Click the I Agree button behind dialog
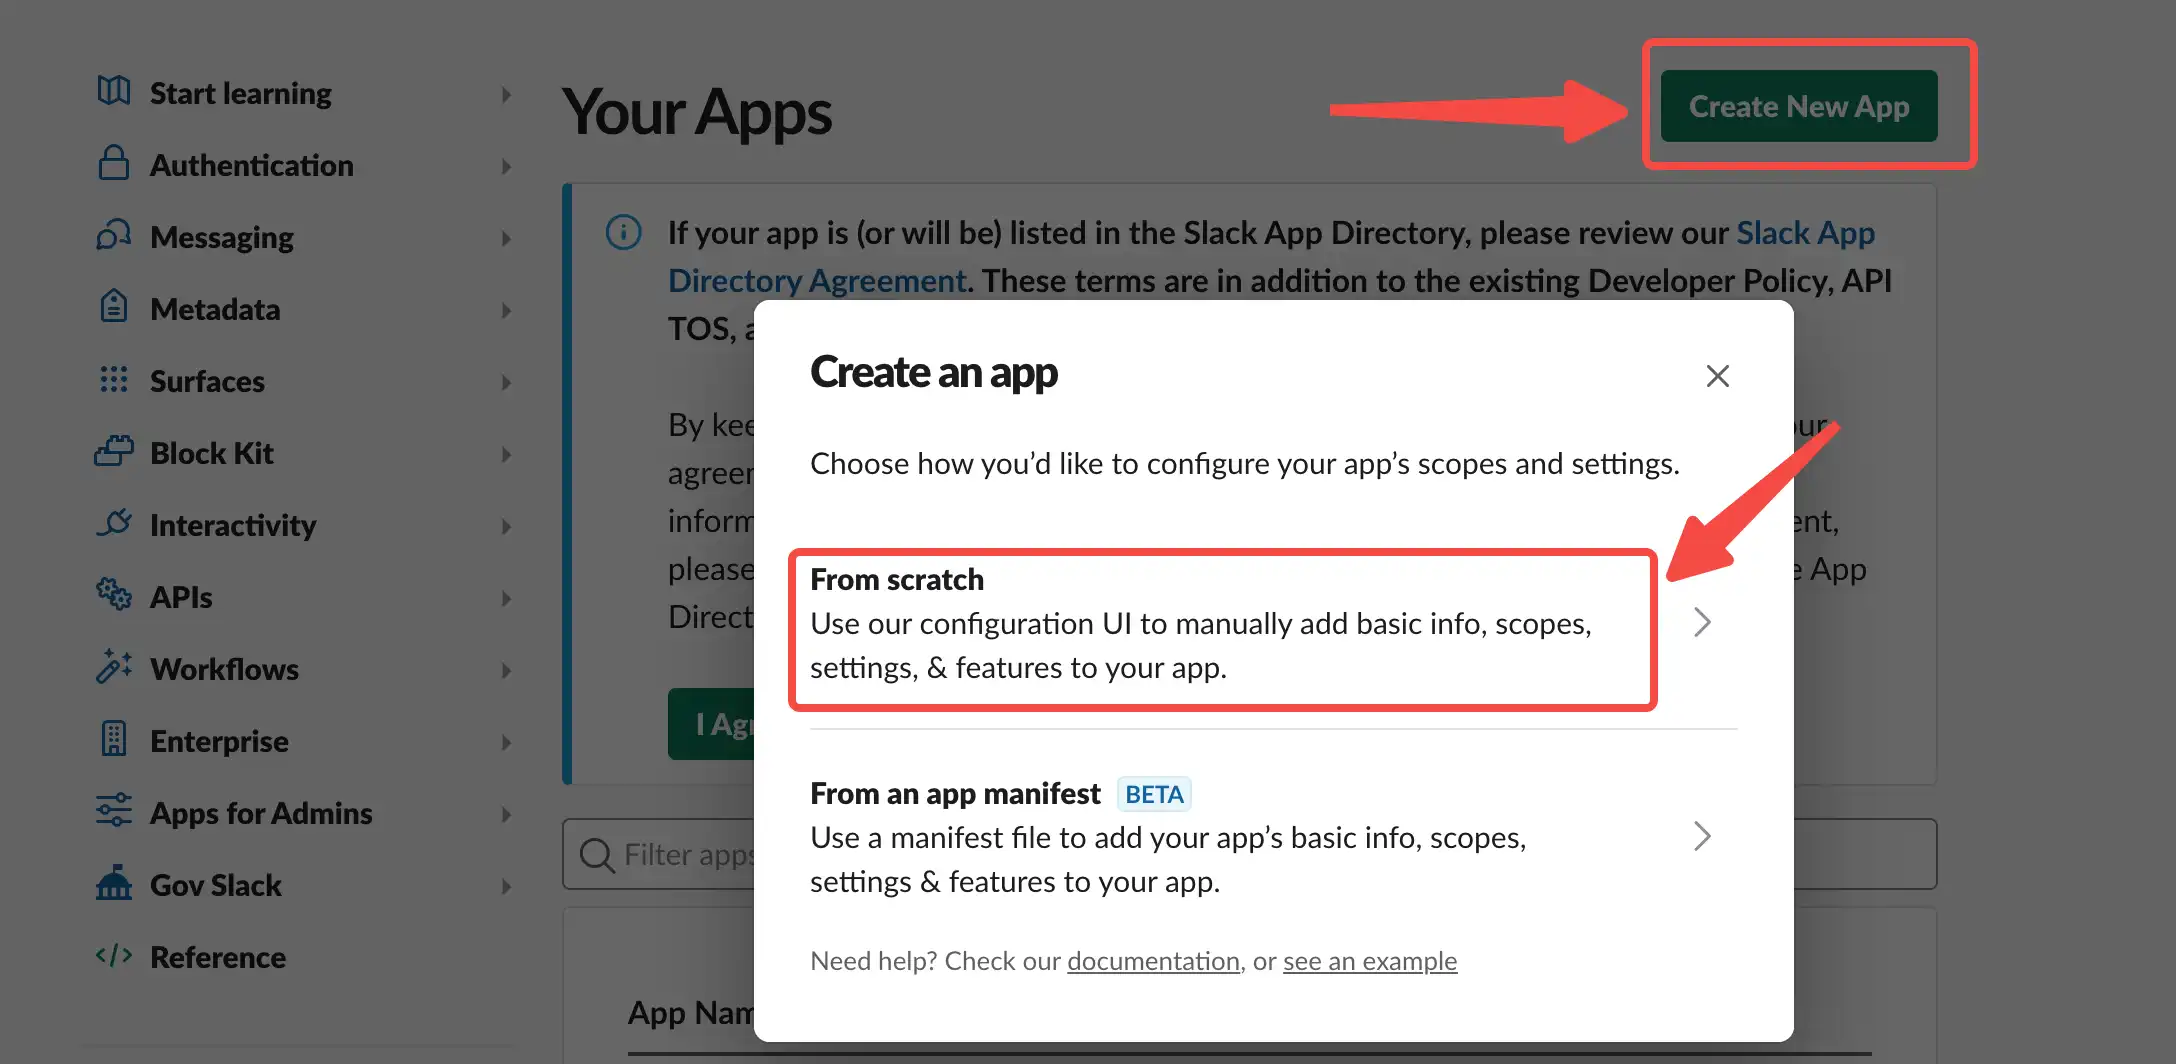The width and height of the screenshot is (2176, 1064). tap(712, 724)
